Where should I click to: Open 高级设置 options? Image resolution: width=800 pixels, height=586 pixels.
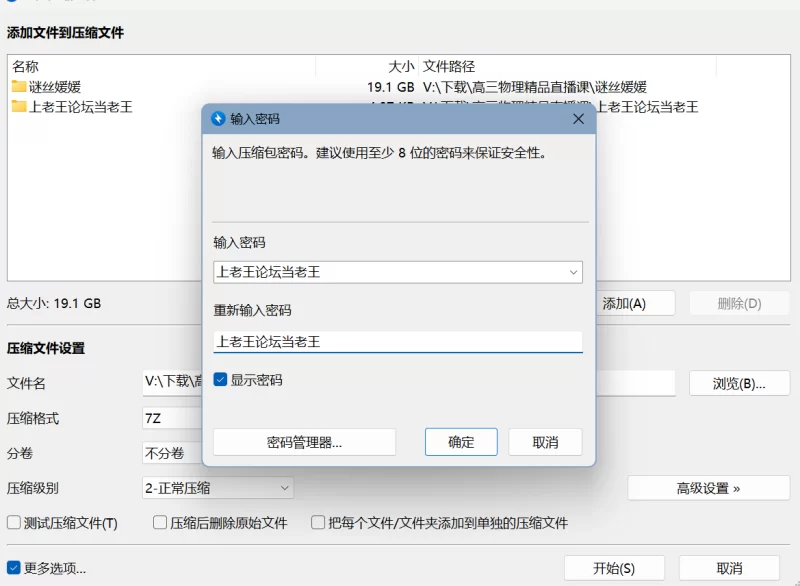tap(707, 487)
